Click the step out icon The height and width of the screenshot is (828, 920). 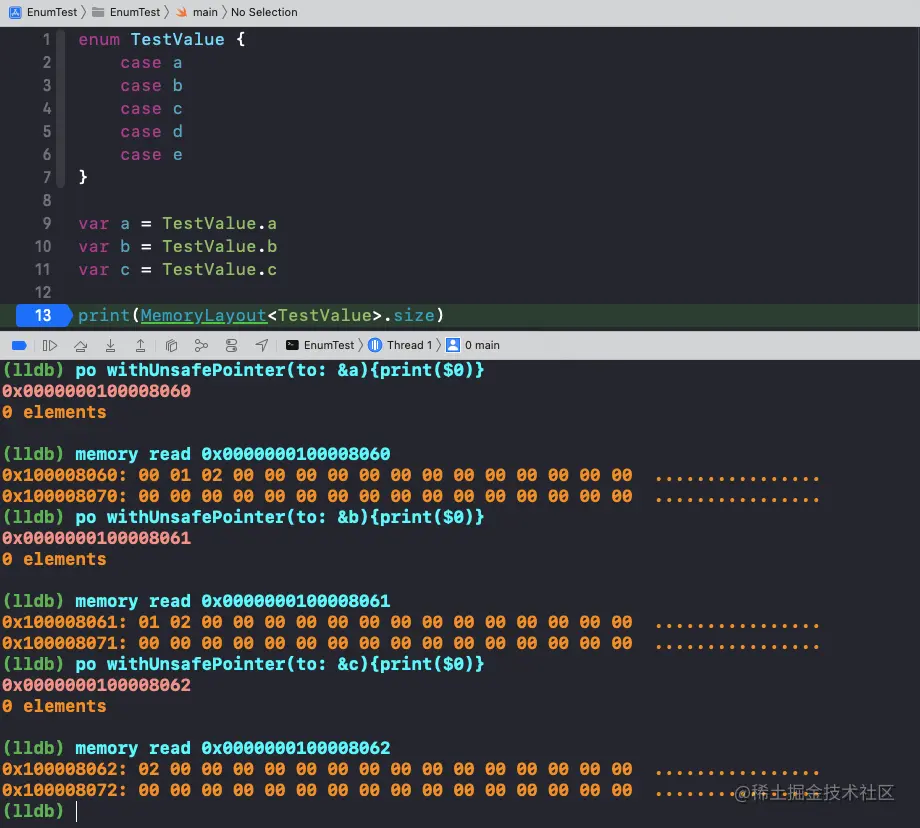click(x=140, y=345)
